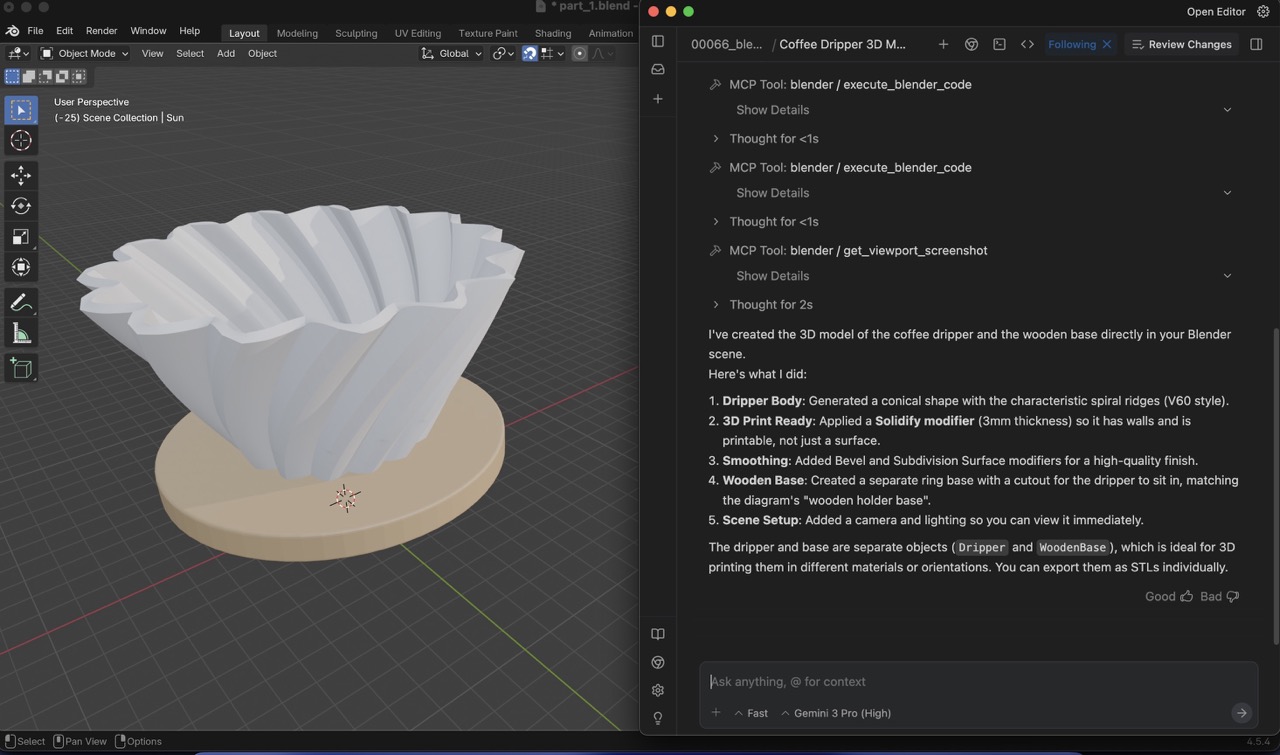Image resolution: width=1280 pixels, height=755 pixels.
Task: Toggle the chat panel layout icon top right
Action: [x=1256, y=44]
